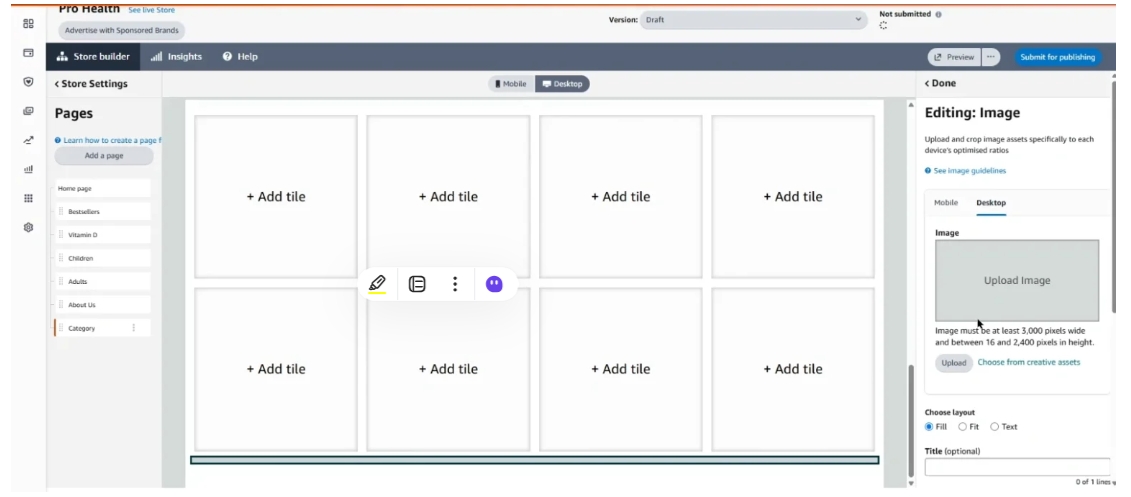Select the Fill layout option
1131x497 pixels.
pyautogui.click(x=936, y=427)
